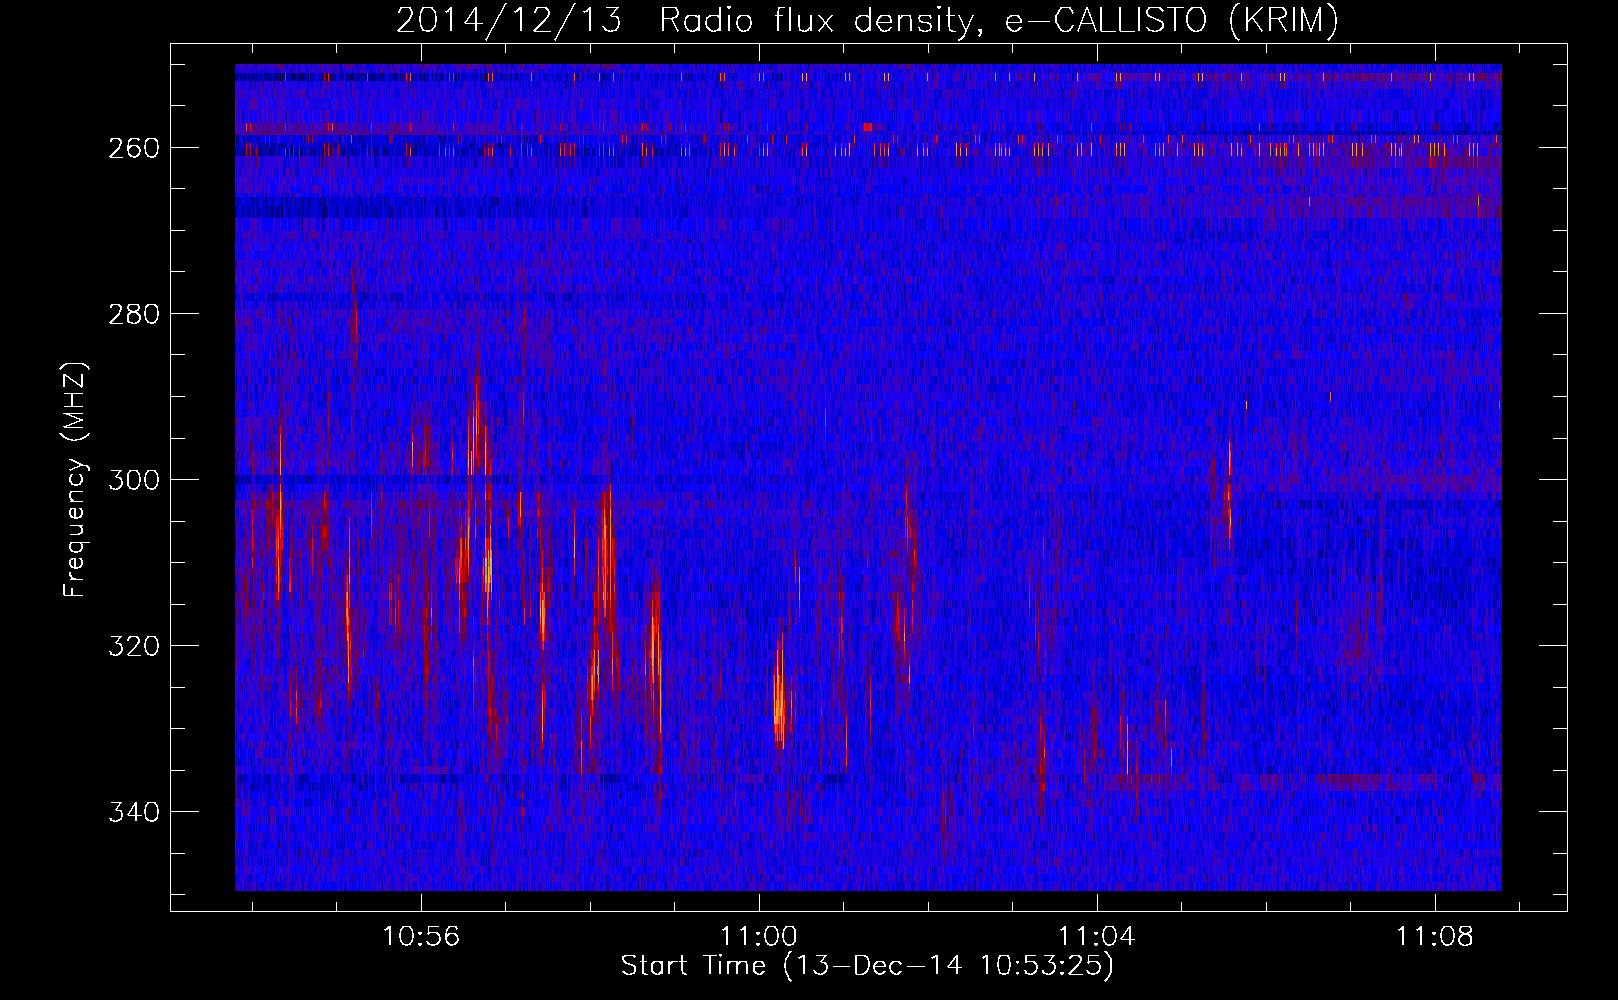Click the 320 frequency tick label
This screenshot has height=1000, width=1618.
pyautogui.click(x=133, y=646)
